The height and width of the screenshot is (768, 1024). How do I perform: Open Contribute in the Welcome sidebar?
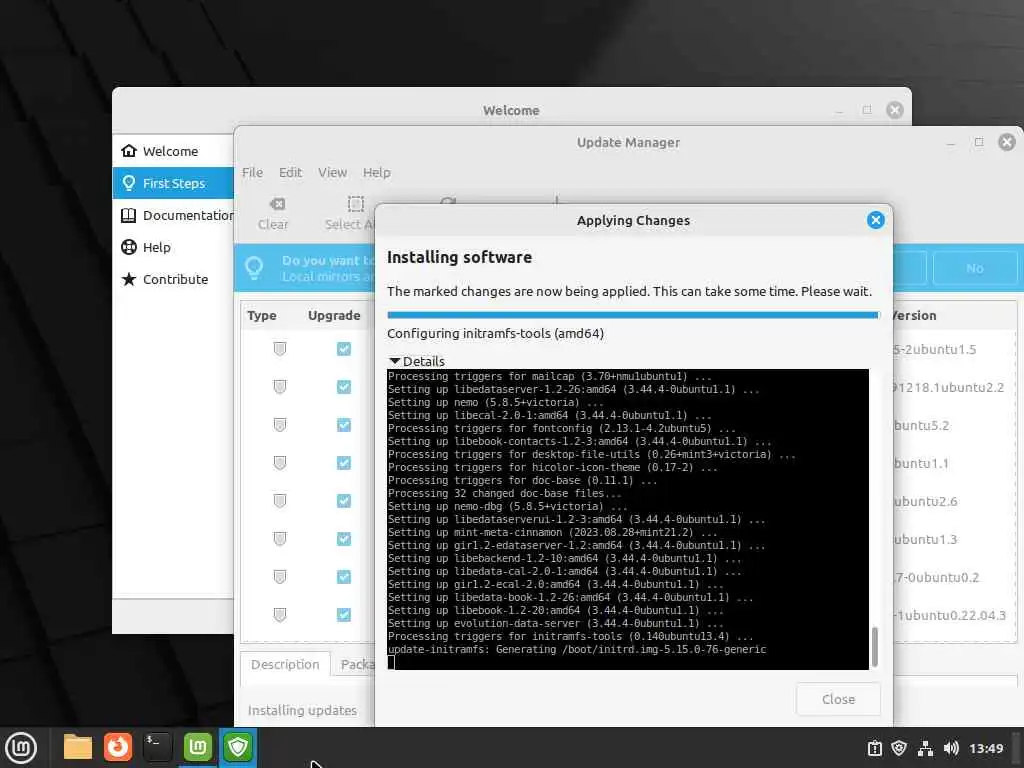[173, 279]
